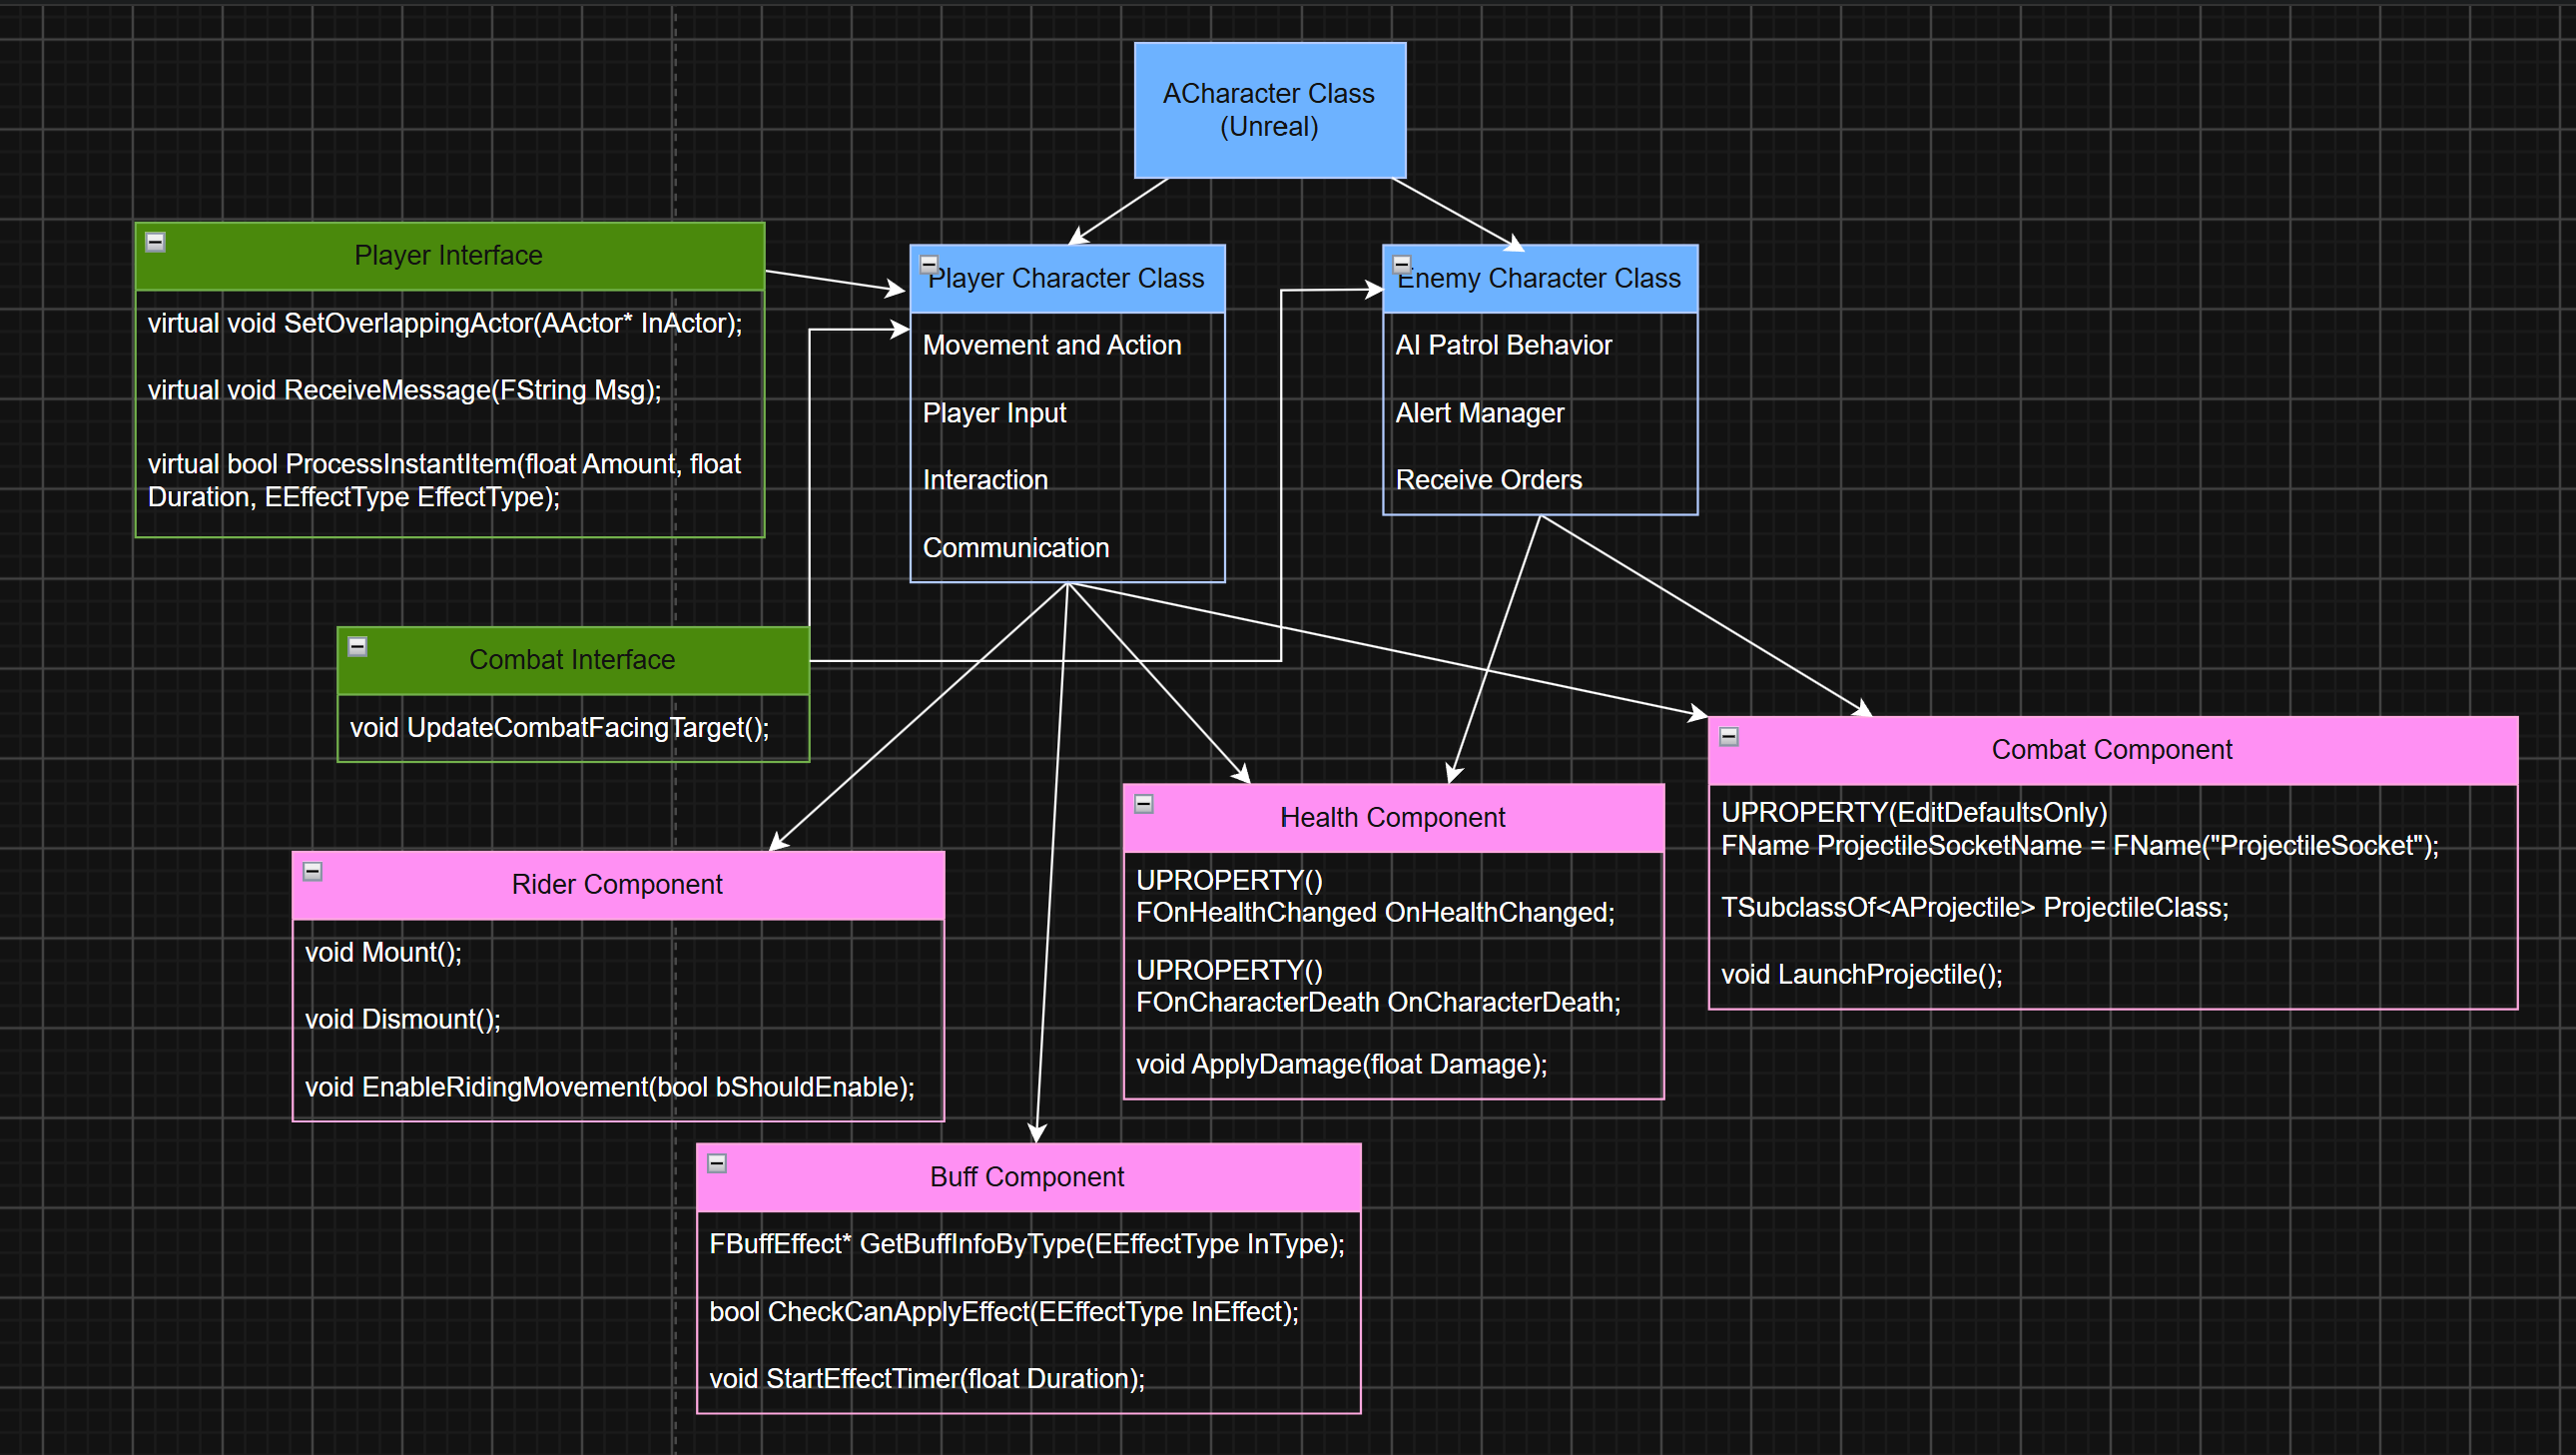Screen dimensions: 2576x1455
Task: Click the TSubclassOf<AProjectile> ProjectileClass row
Action: (x=2113, y=908)
